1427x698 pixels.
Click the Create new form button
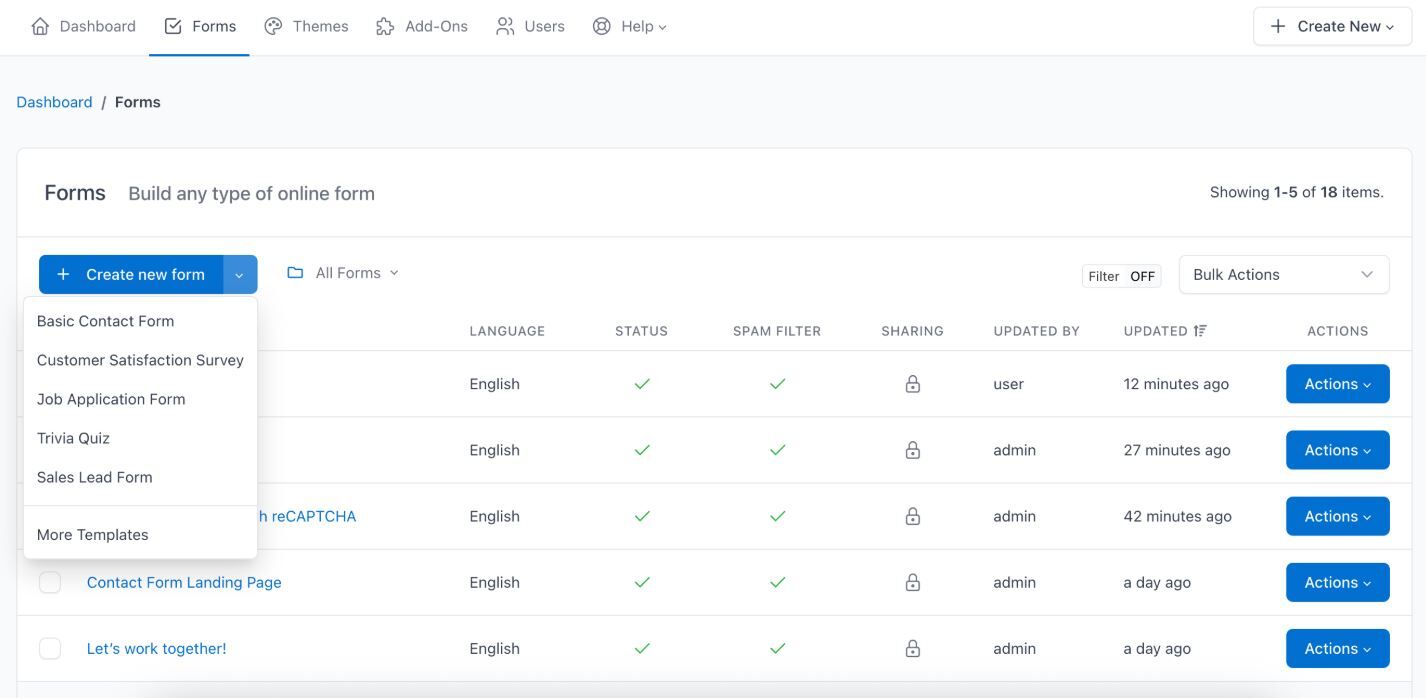(x=131, y=275)
